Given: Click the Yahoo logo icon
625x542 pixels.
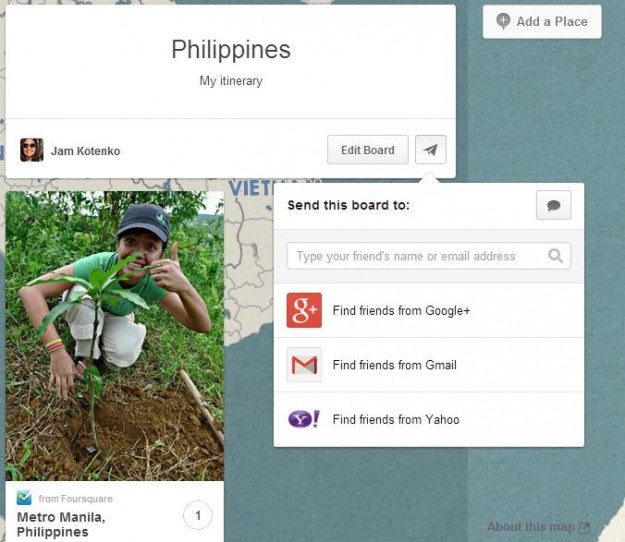Looking at the screenshot, I should tap(304, 419).
